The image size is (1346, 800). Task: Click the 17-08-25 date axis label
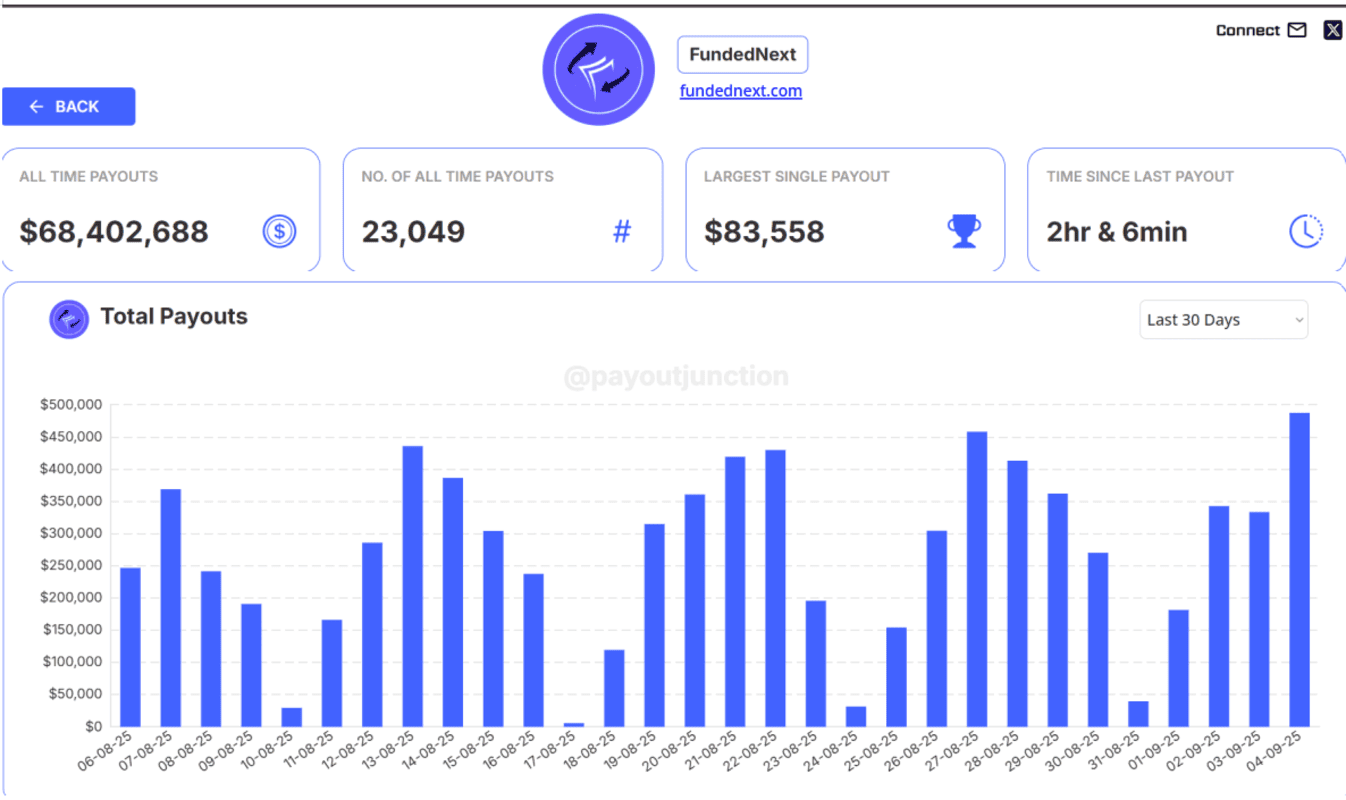coord(549,752)
